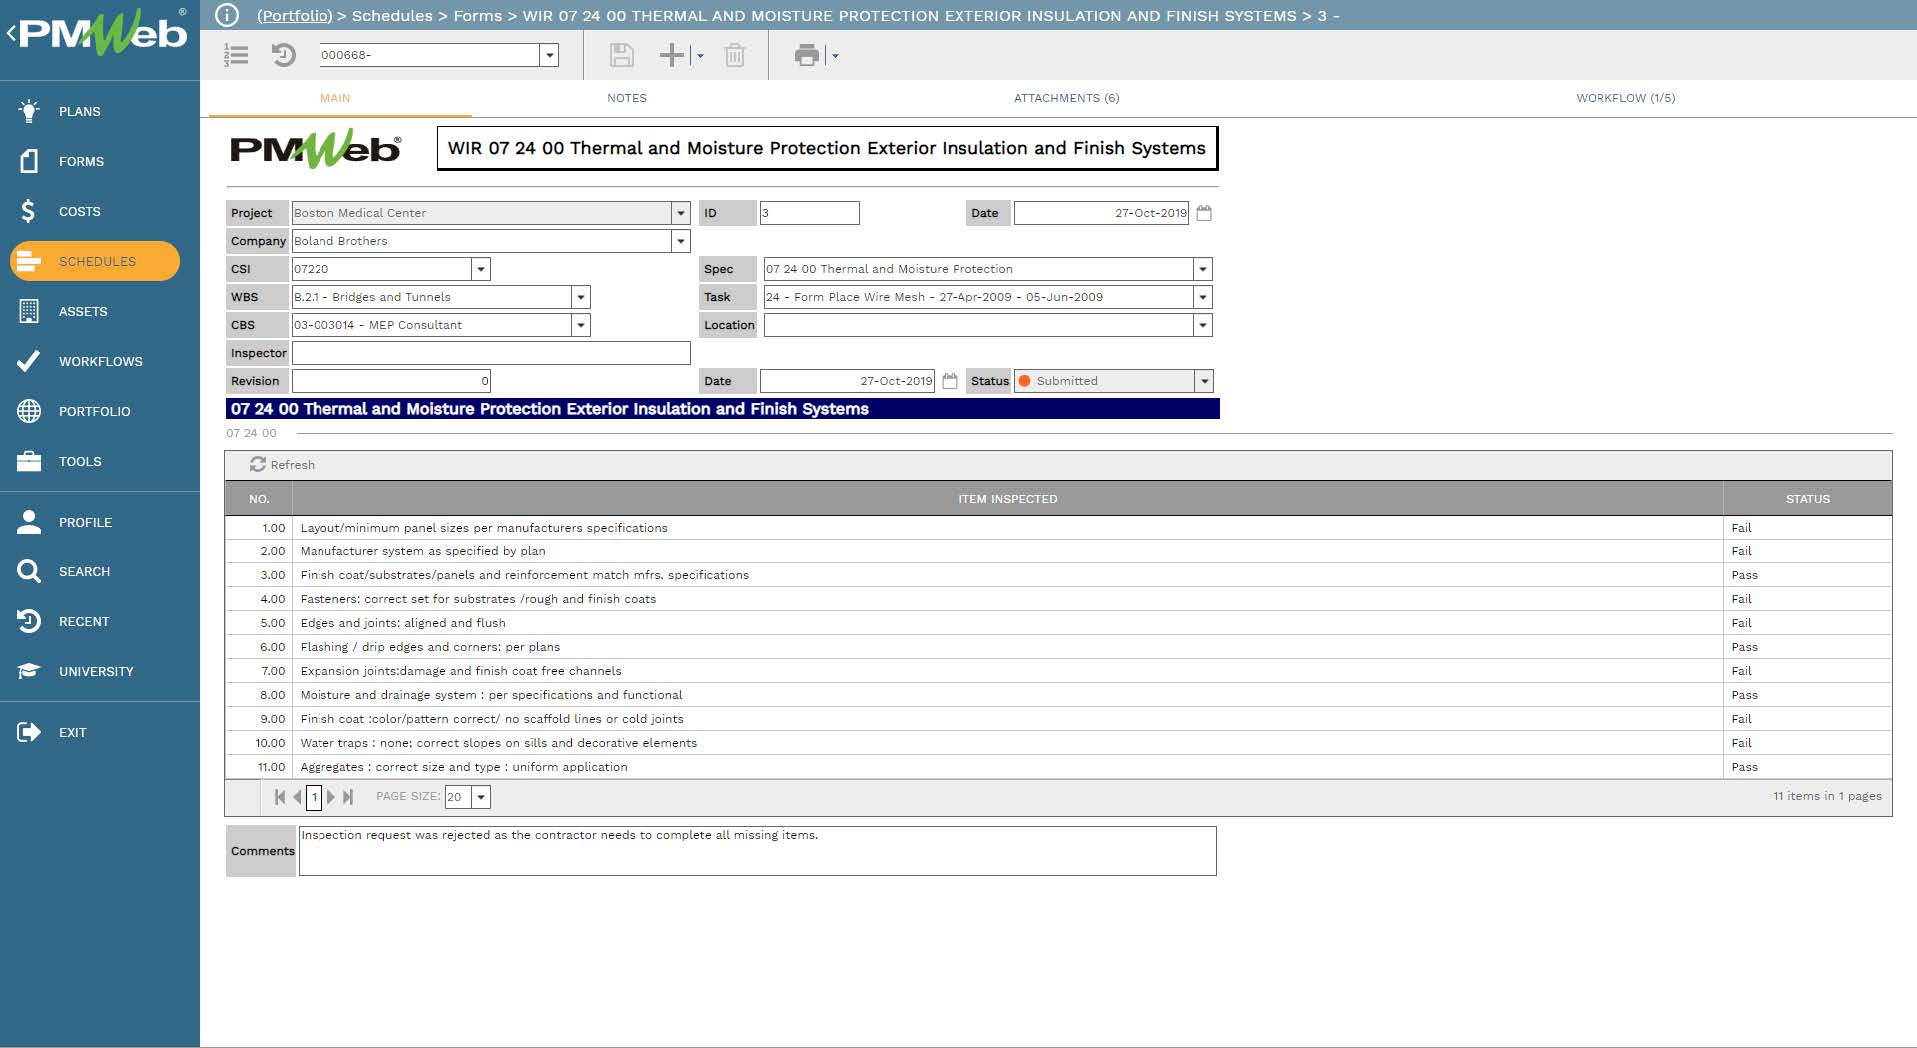The height and width of the screenshot is (1048, 1917).
Task: Click the Print printer icon
Action: (807, 55)
